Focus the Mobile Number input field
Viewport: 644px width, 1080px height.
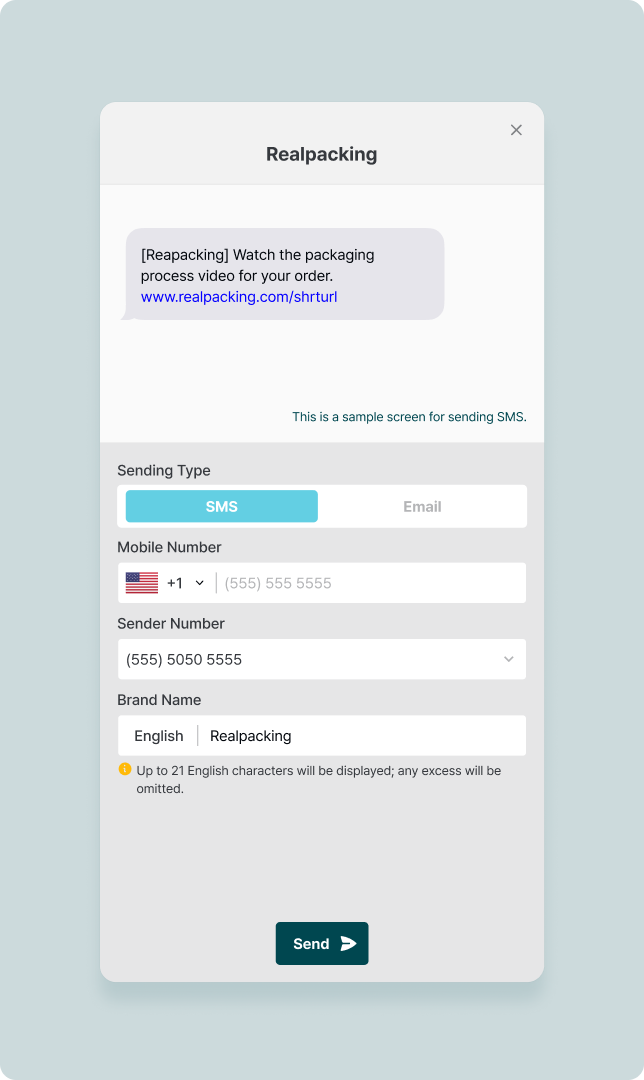370,583
